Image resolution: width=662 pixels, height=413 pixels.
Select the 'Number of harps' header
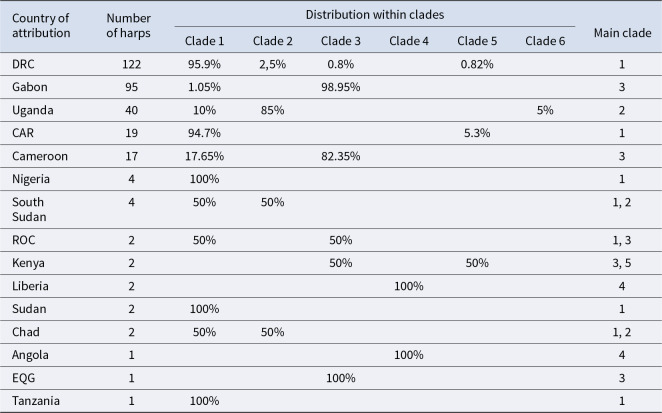pyautogui.click(x=128, y=26)
